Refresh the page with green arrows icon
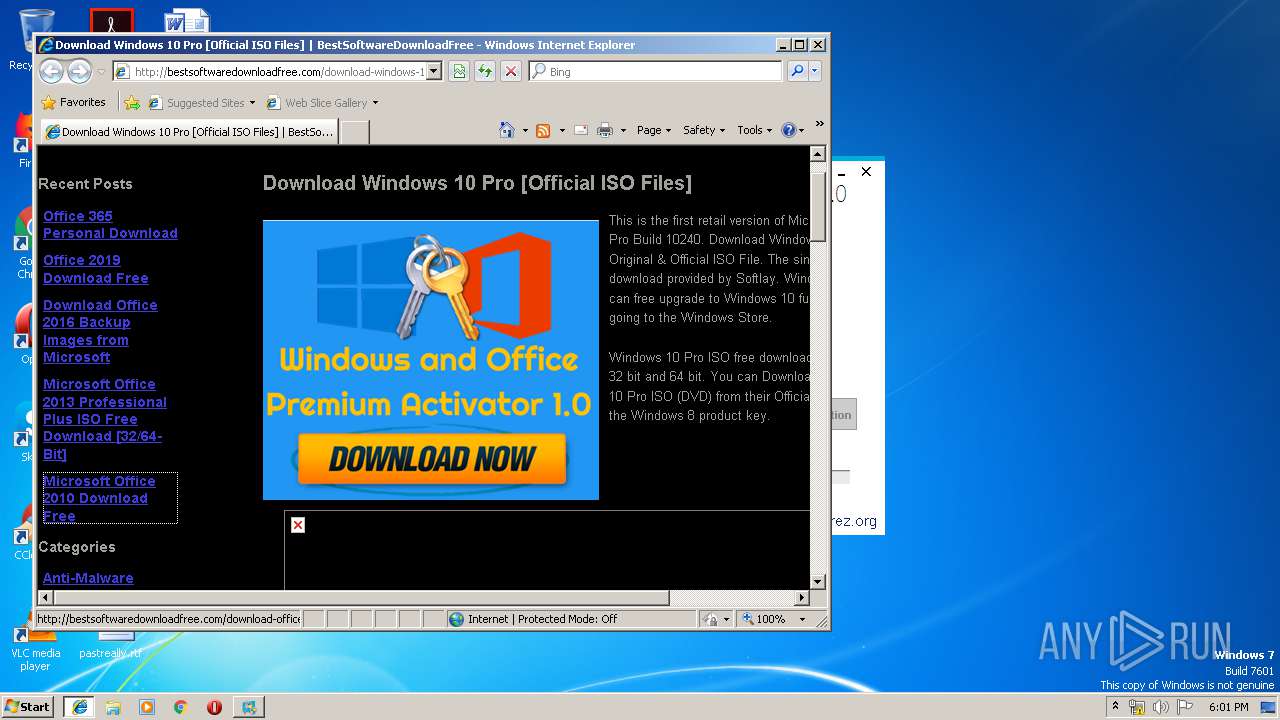The image size is (1280, 720). [485, 71]
